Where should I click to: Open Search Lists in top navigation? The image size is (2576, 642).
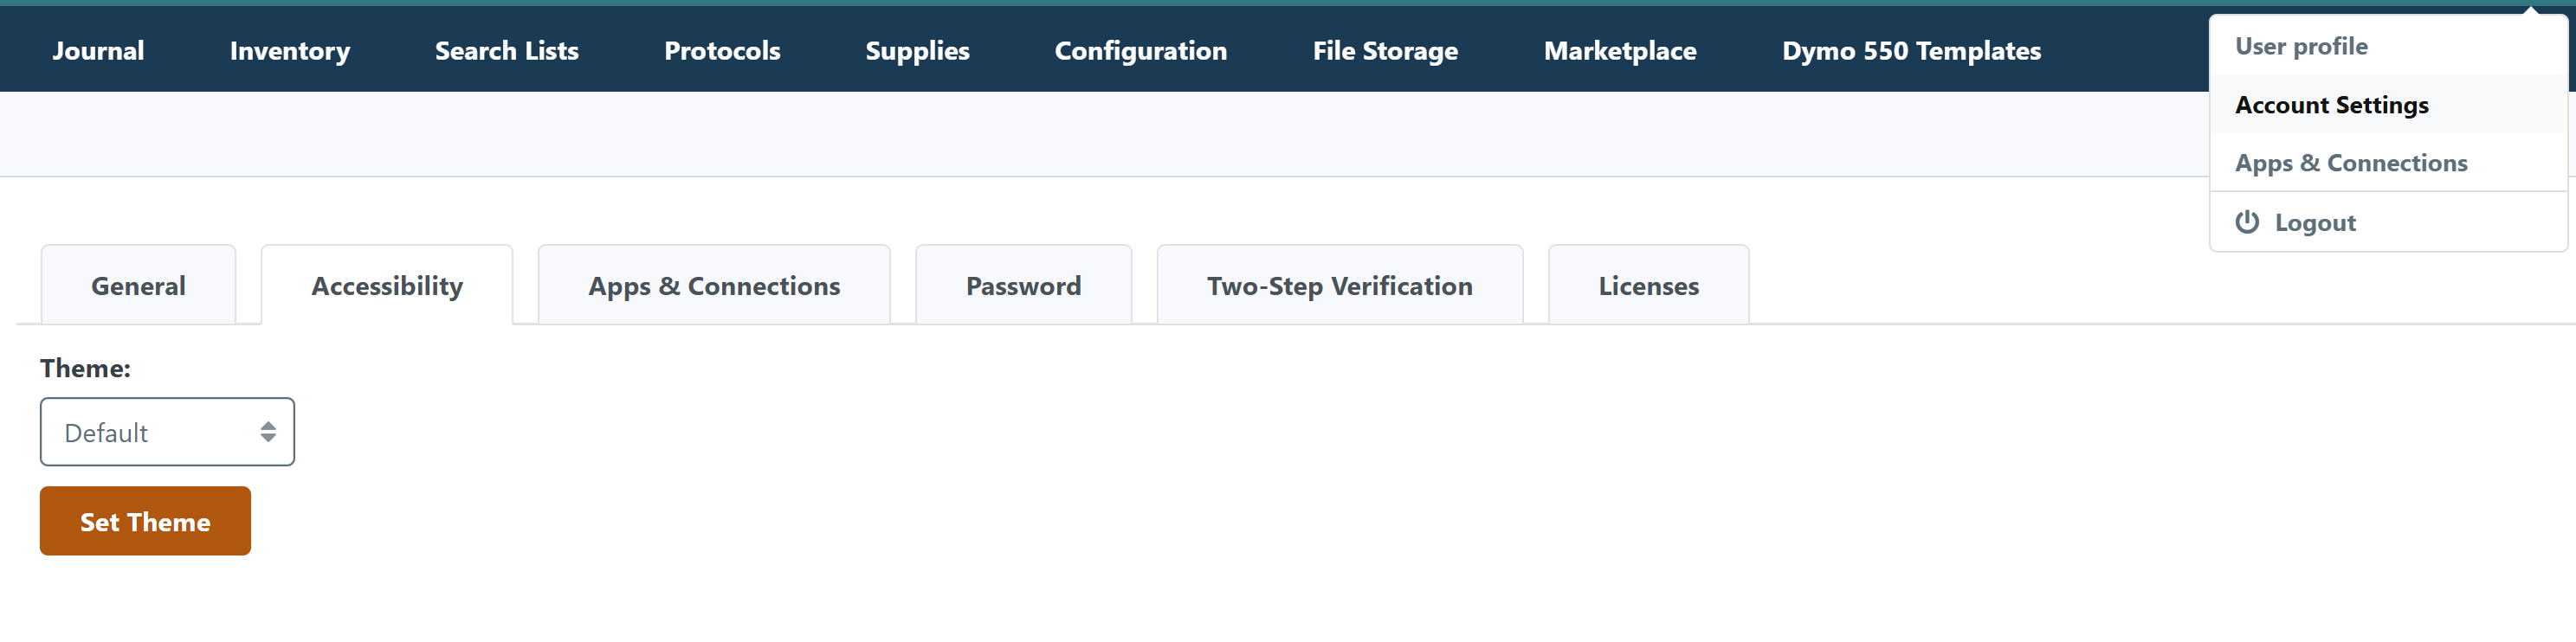507,50
